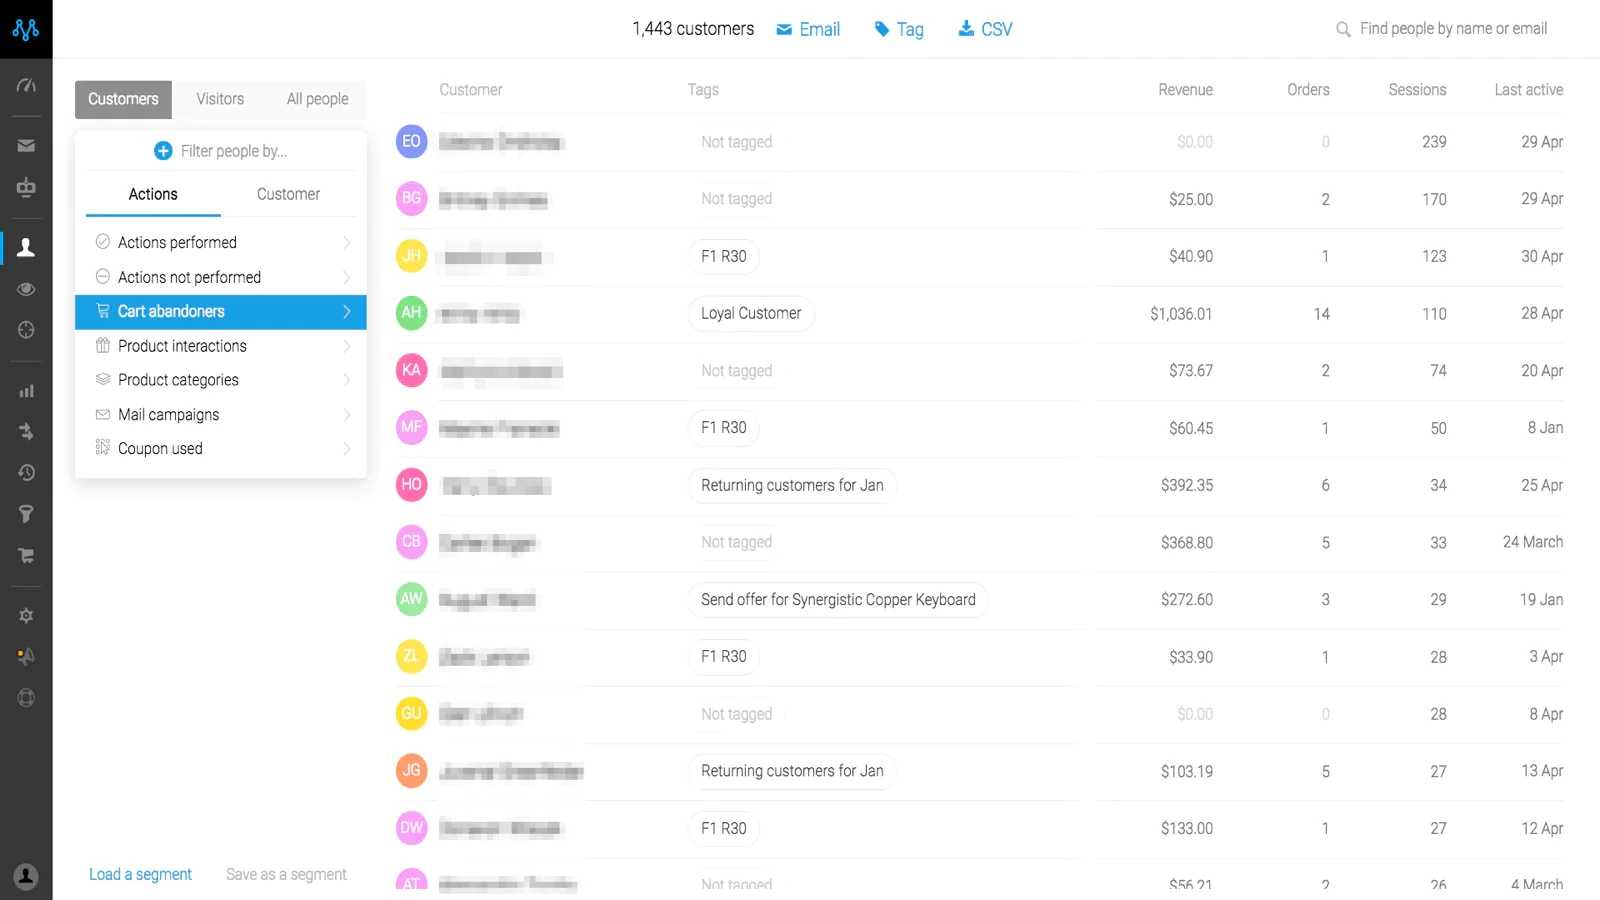The height and width of the screenshot is (900, 1600).
Task: Open the megaphone announcements icon in sidebar
Action: [26, 657]
